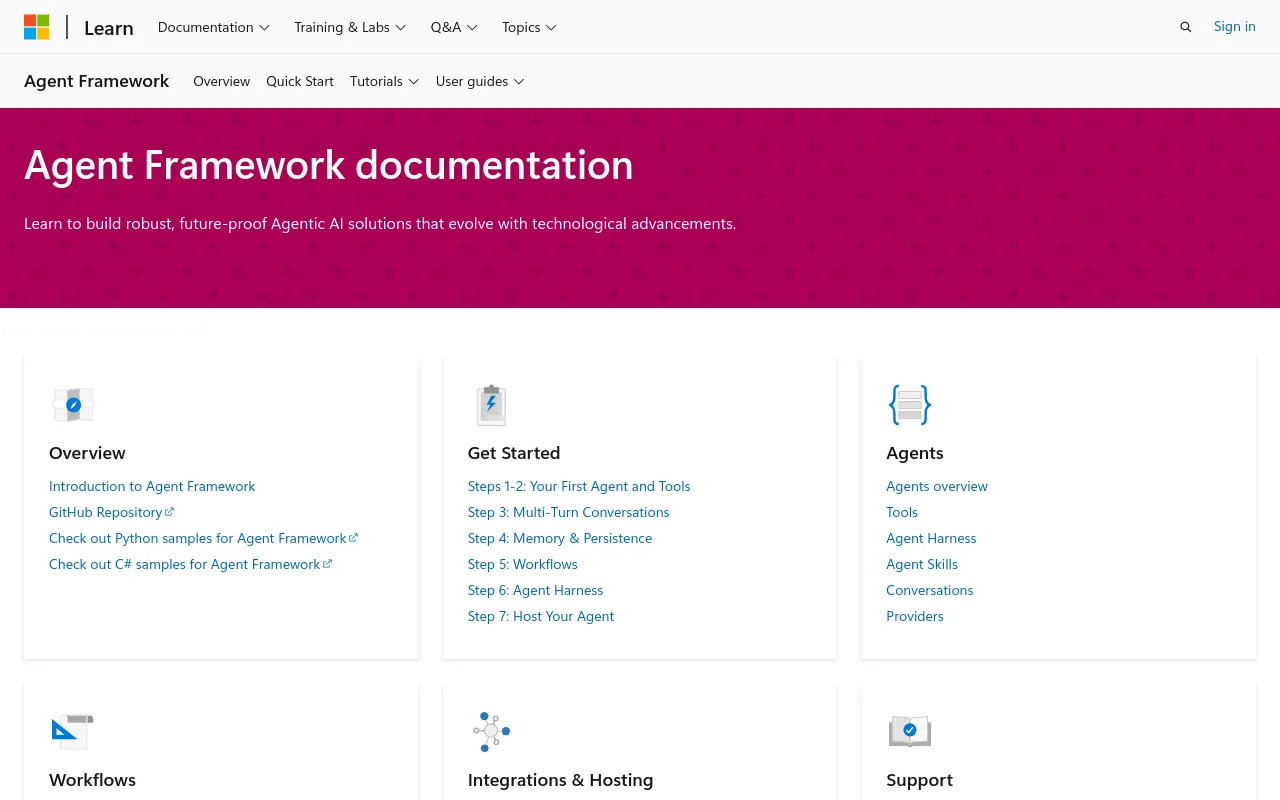Open Agents overview link

point(937,486)
